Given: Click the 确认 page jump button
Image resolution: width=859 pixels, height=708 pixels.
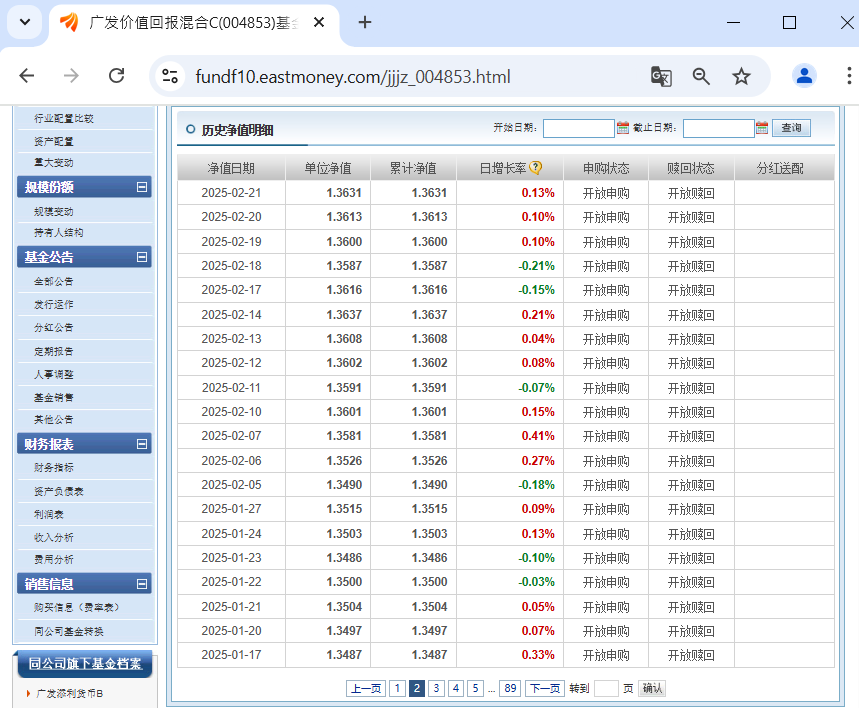Looking at the screenshot, I should [x=651, y=688].
